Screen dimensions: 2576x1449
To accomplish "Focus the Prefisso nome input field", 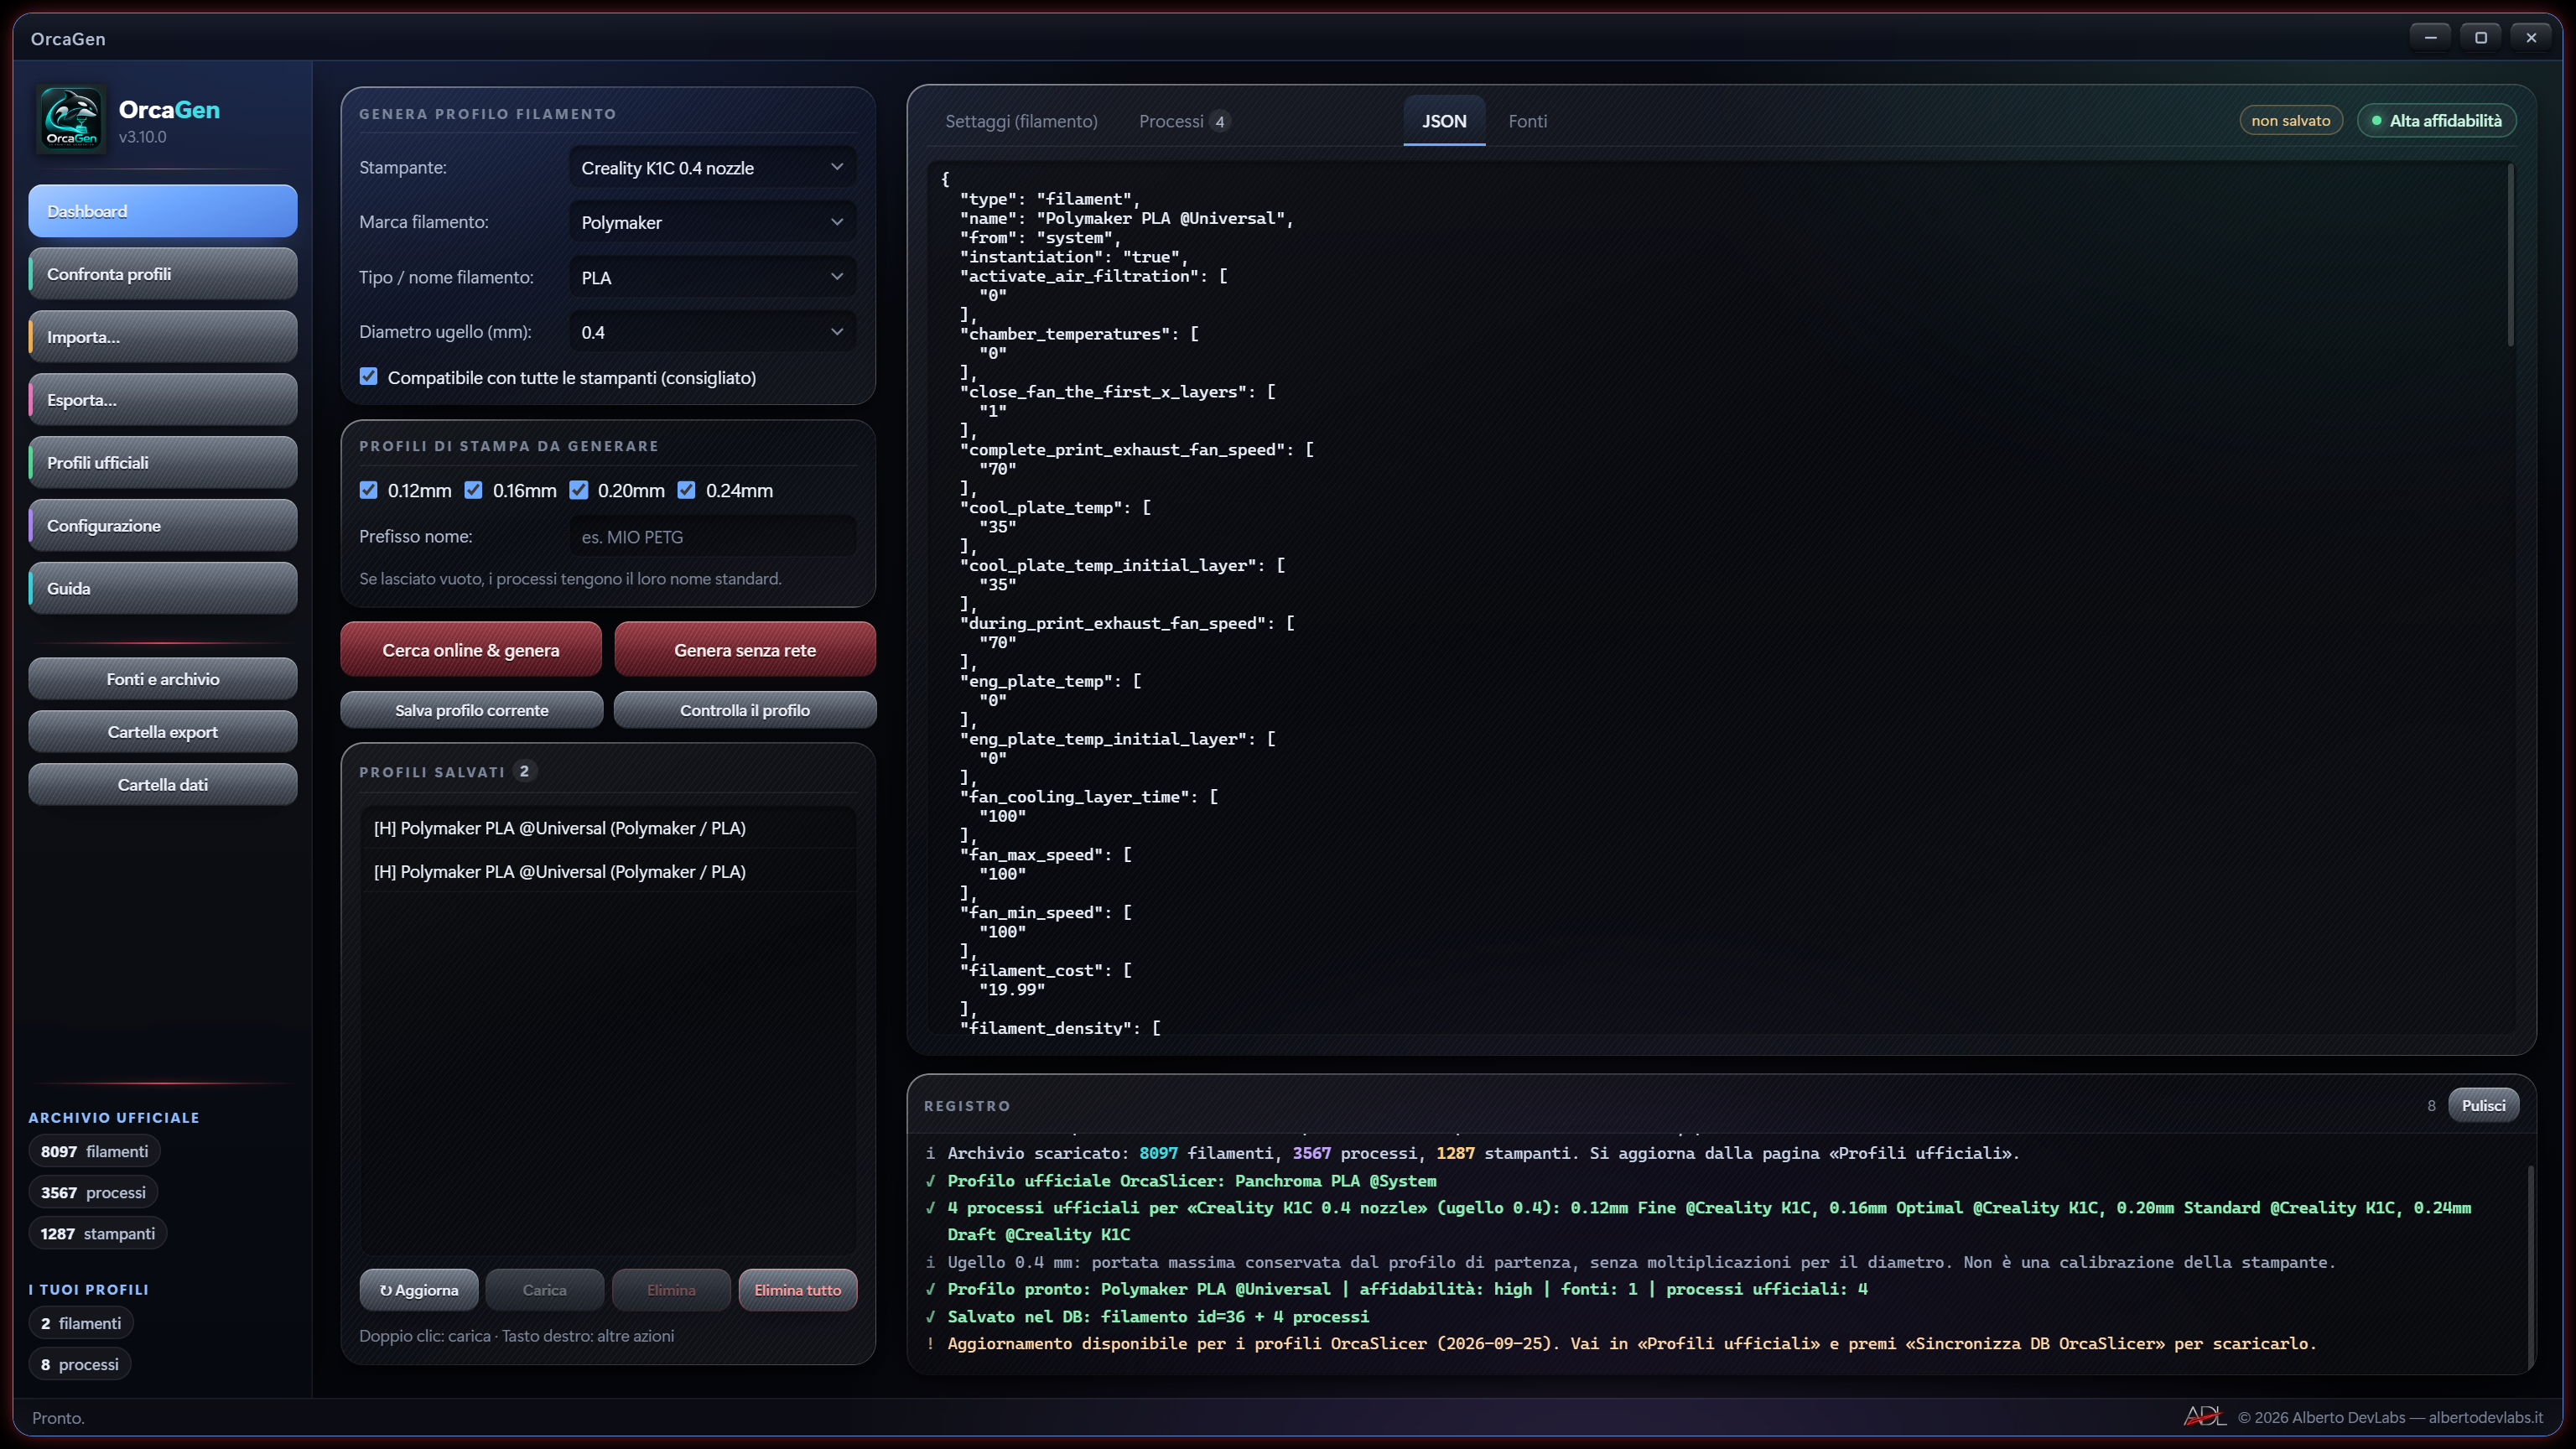I will pyautogui.click(x=712, y=536).
